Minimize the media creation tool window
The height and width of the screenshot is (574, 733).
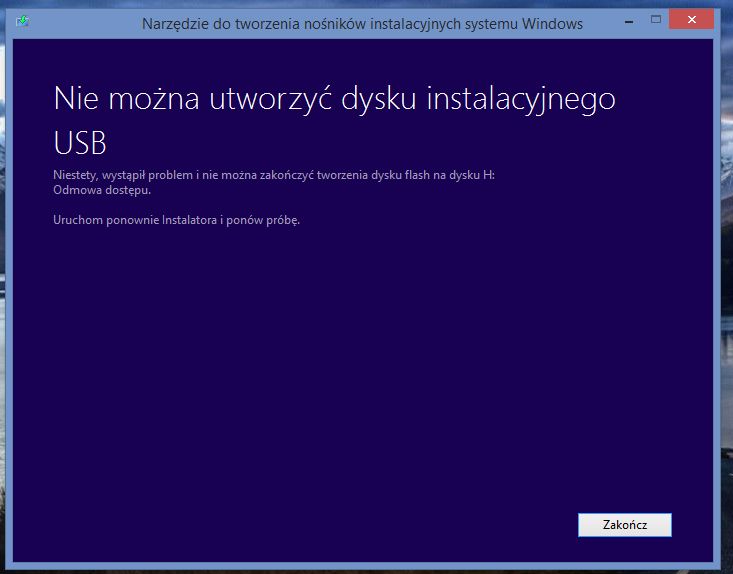coord(629,22)
